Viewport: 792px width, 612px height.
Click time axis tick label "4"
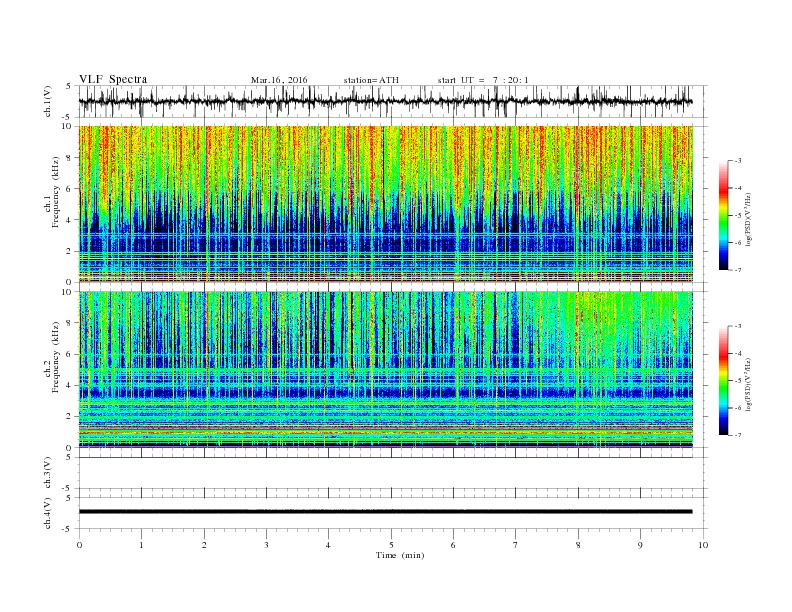[x=328, y=545]
